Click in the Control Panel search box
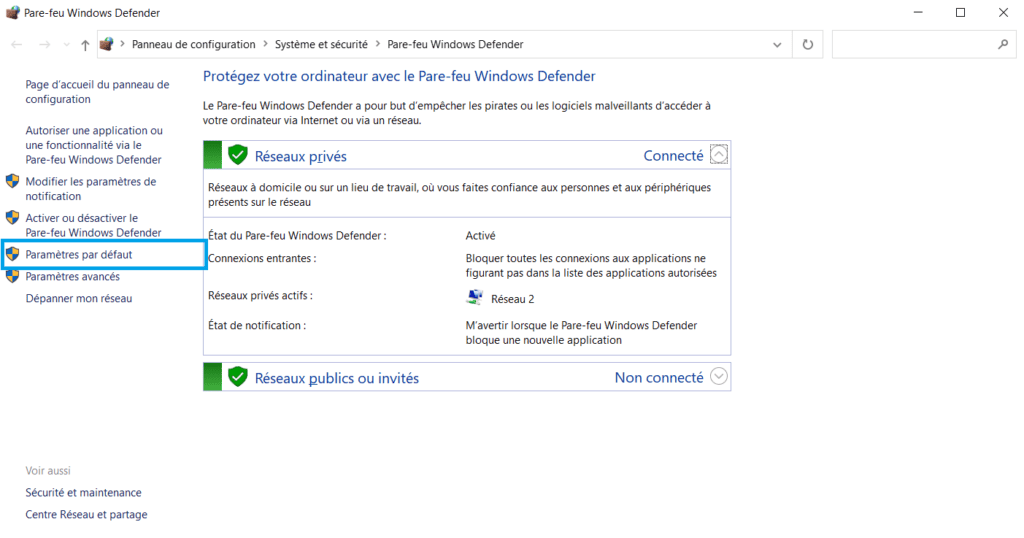This screenshot has height=538, width=1024. 914,44
